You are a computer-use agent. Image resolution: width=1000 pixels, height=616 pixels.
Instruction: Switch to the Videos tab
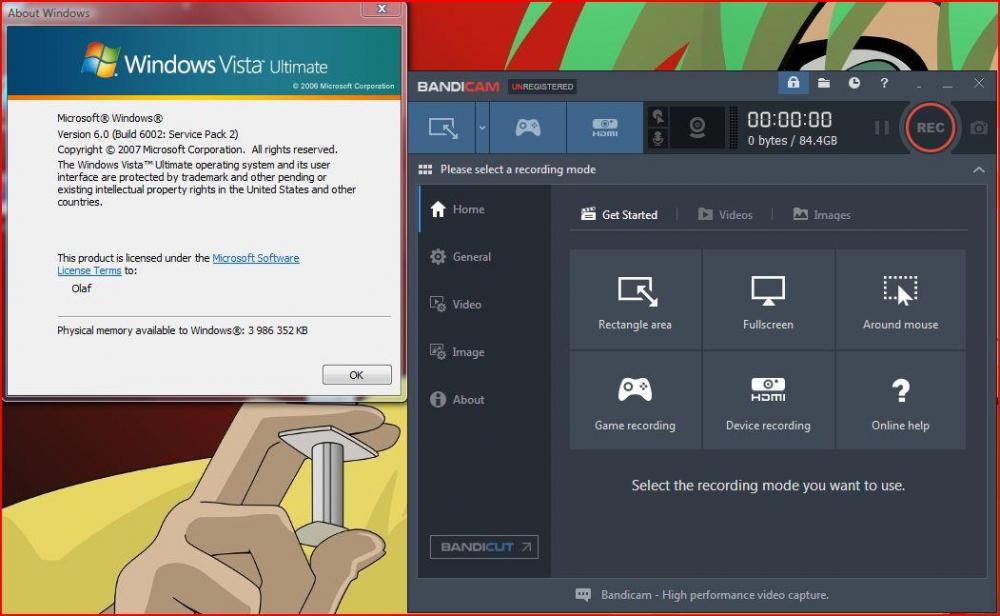pos(727,214)
